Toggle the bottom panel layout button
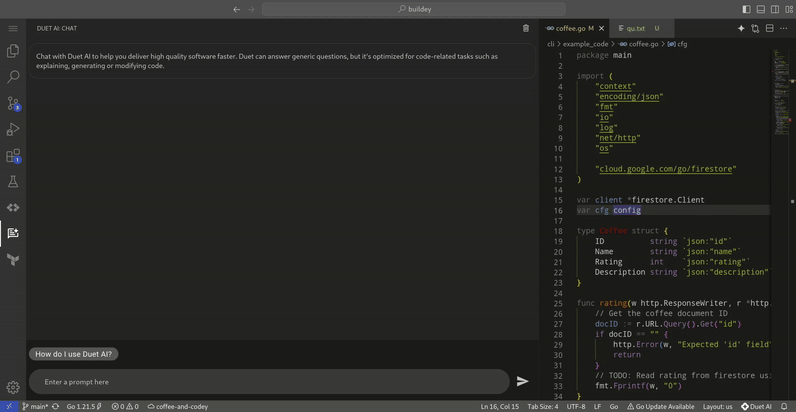 coord(760,9)
